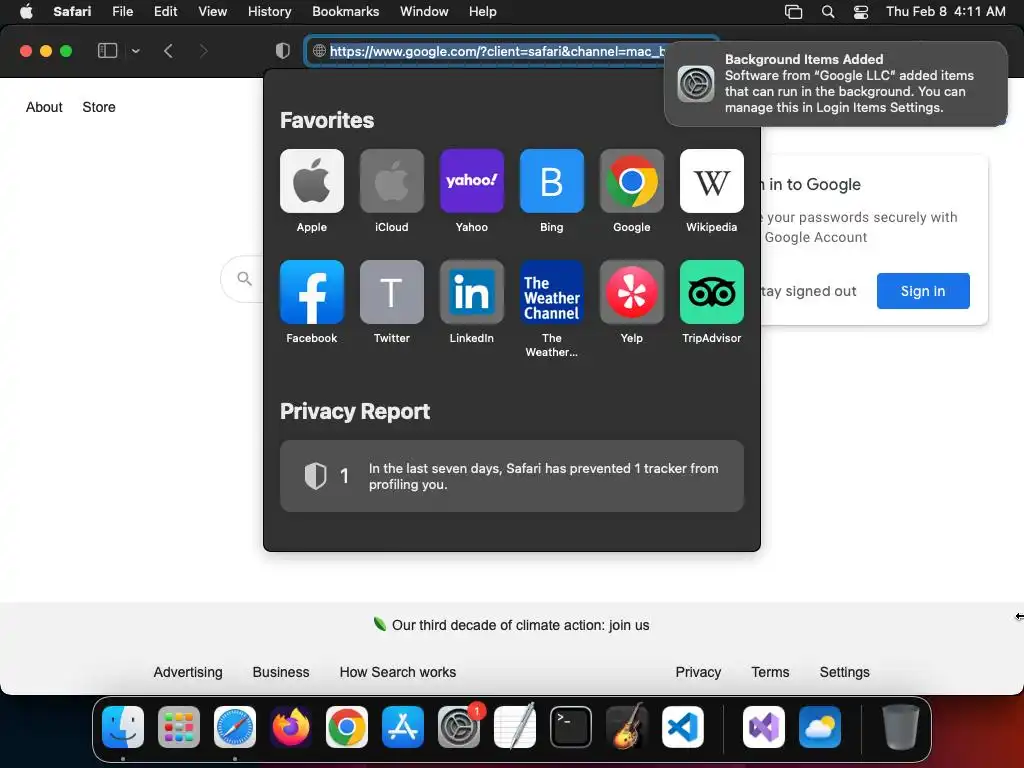
Task: Open Visual Studio Code from the Dock
Action: pyautogui.click(x=682, y=727)
